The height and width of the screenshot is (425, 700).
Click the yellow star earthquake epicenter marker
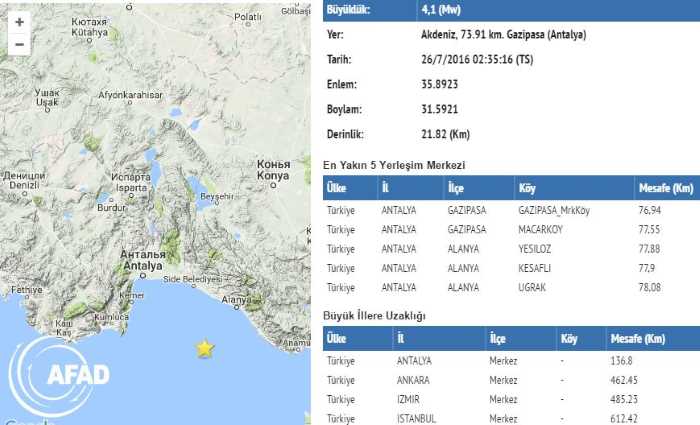tap(205, 348)
